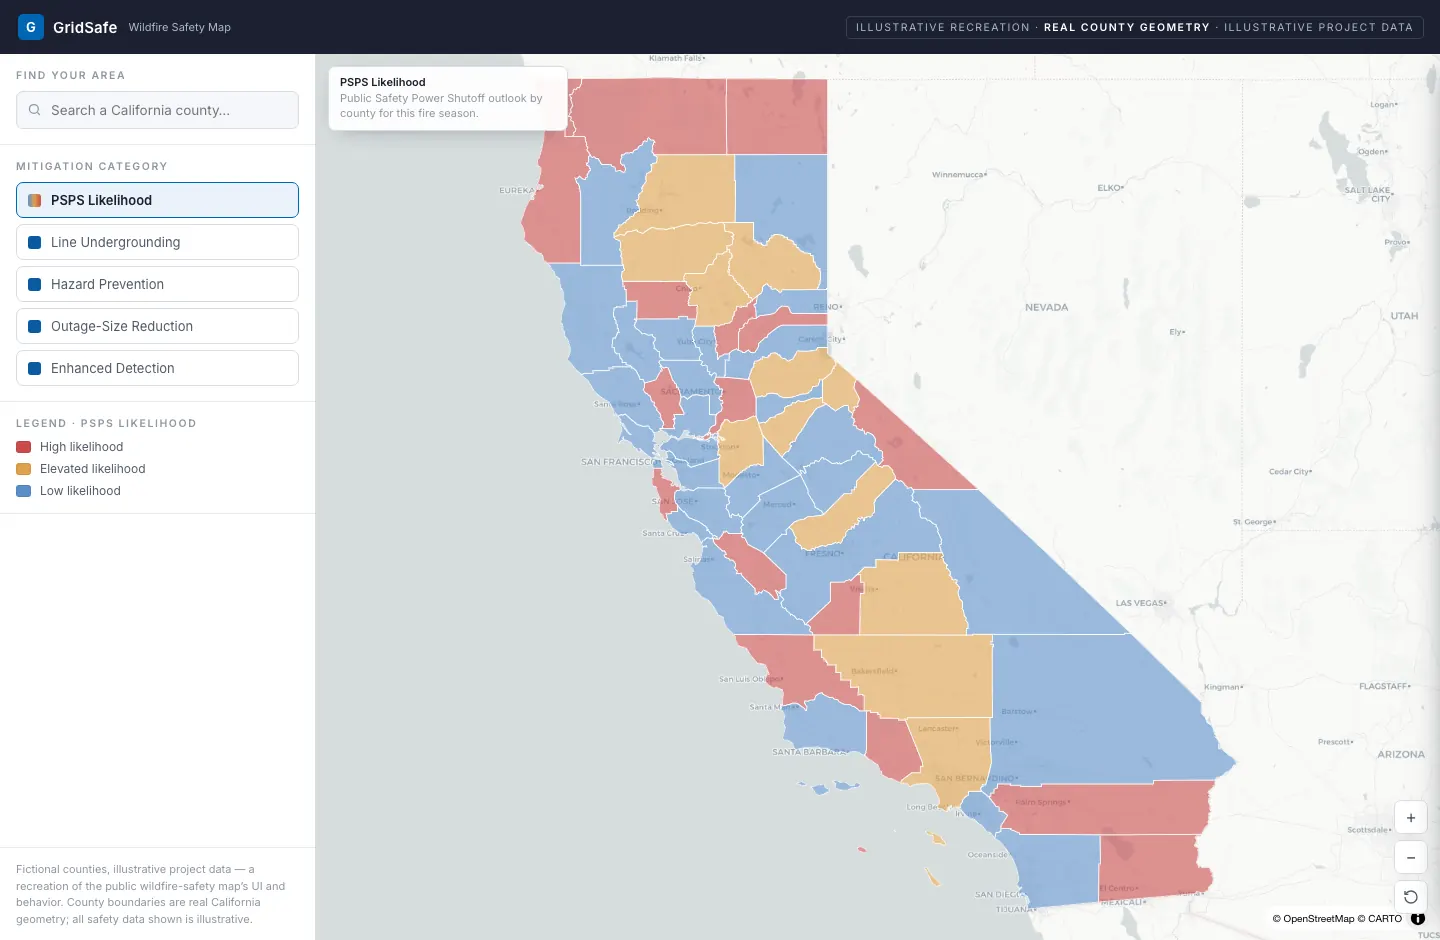Click the PSPS Likelihood gradient swatch
The height and width of the screenshot is (940, 1440).
tap(35, 200)
